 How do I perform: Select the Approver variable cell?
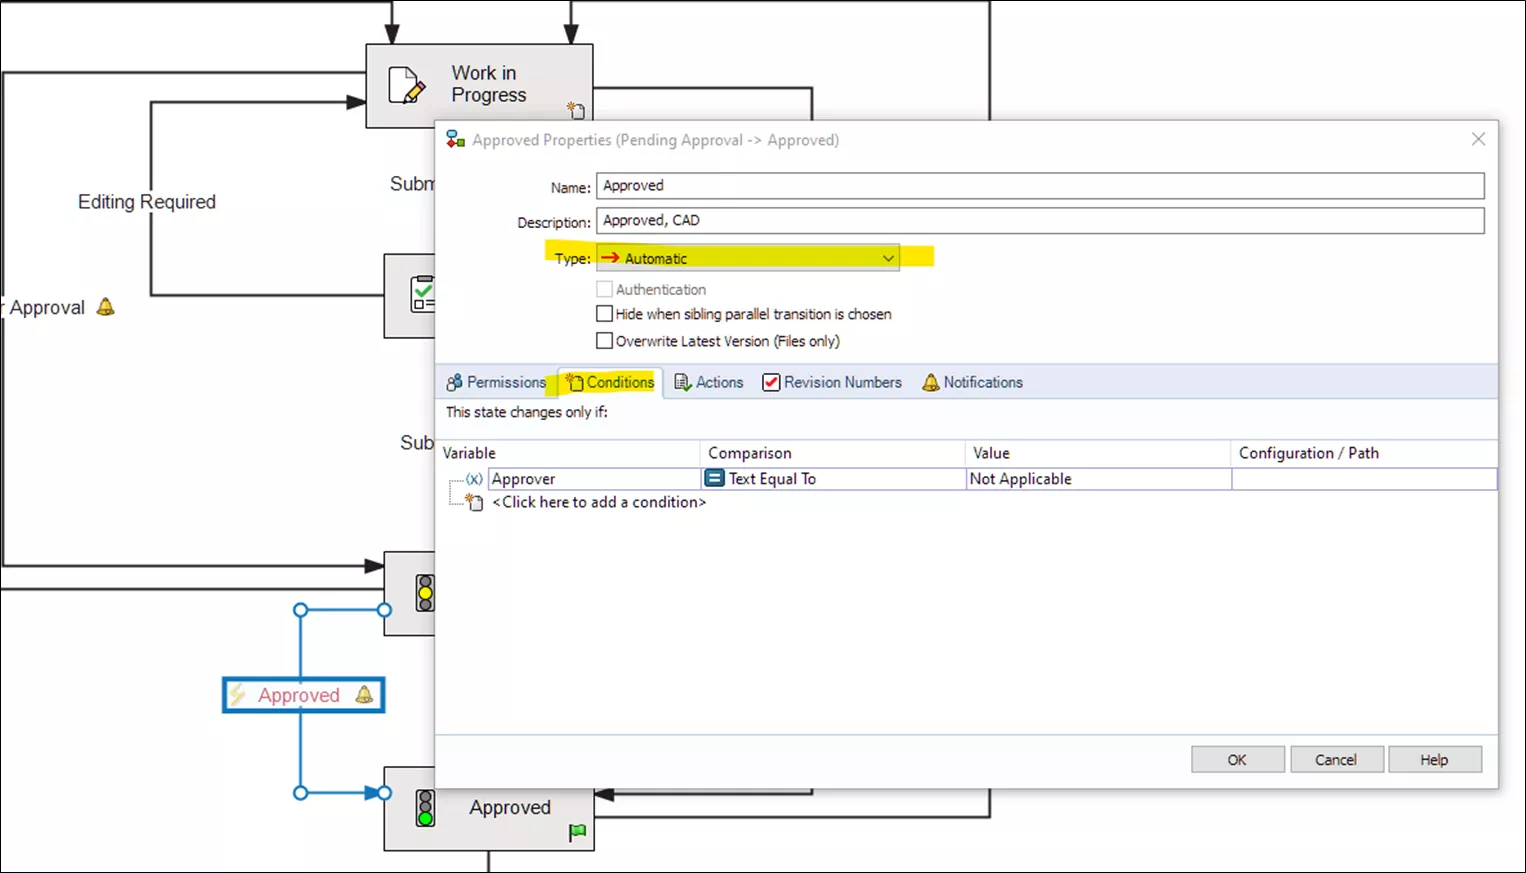[593, 479]
